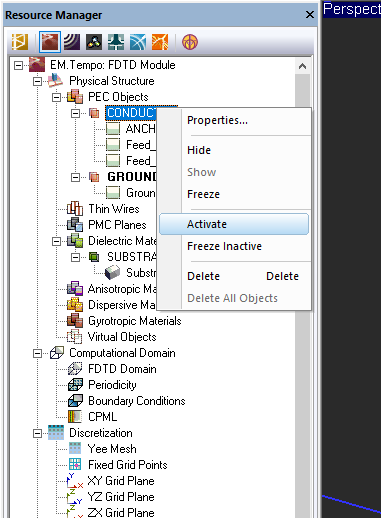Collapse the Discretization node
Image resolution: width=381 pixels, height=518 pixels.
38,433
